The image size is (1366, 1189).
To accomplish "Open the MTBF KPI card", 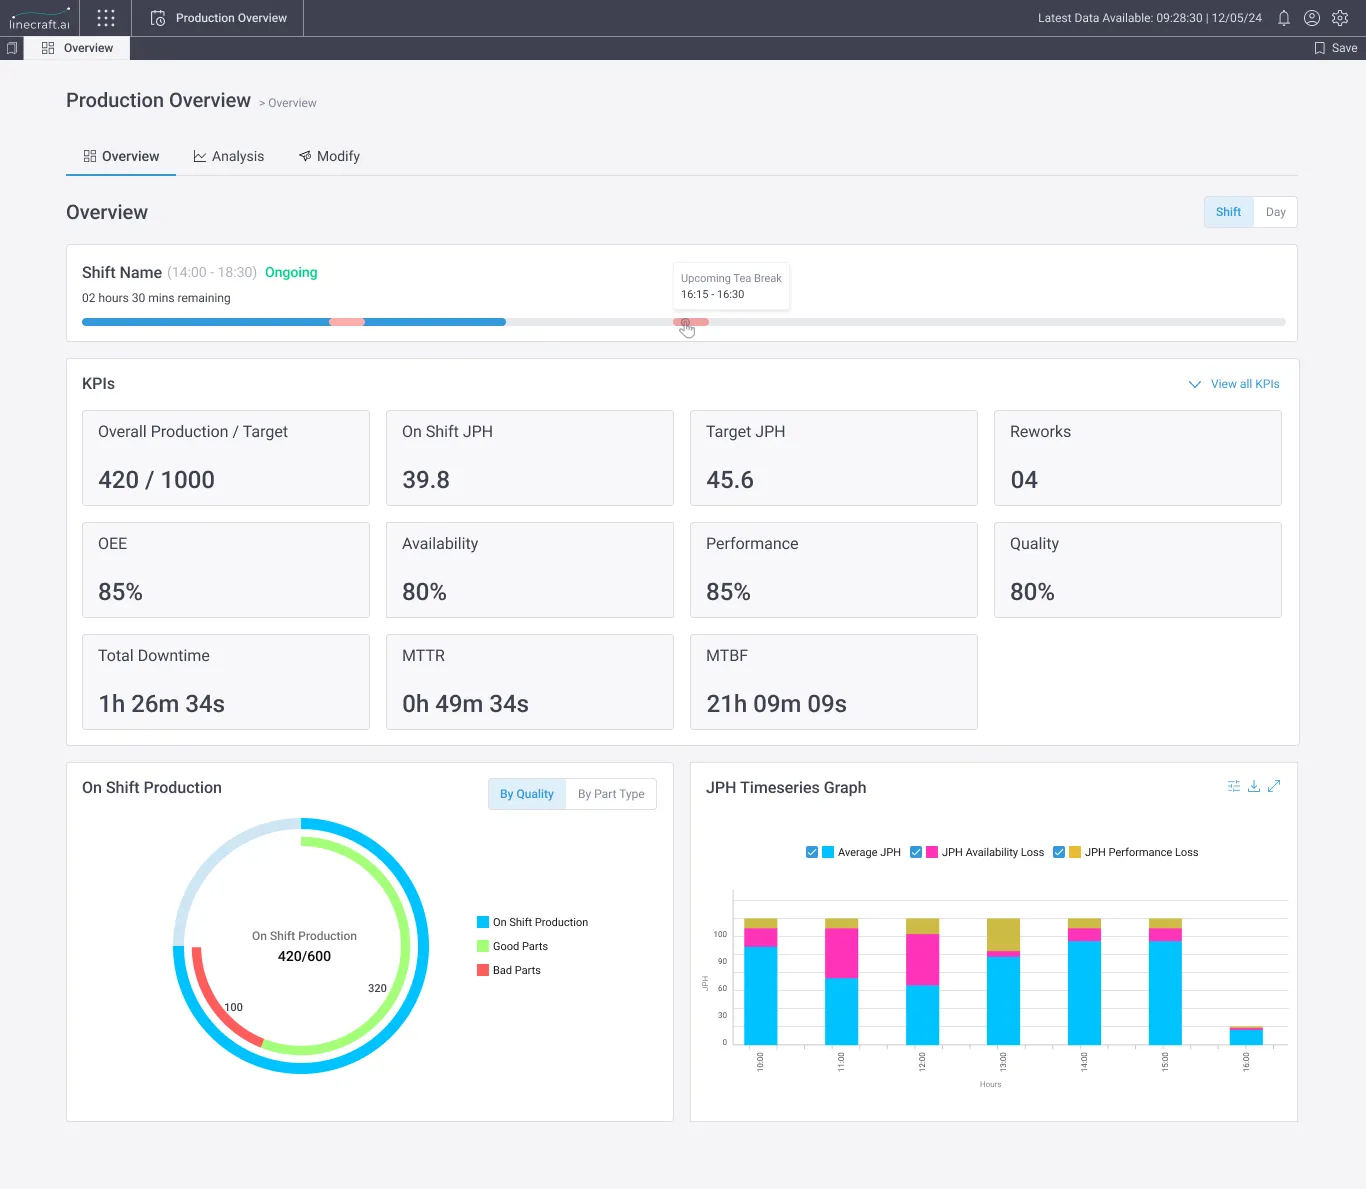I will coord(834,682).
